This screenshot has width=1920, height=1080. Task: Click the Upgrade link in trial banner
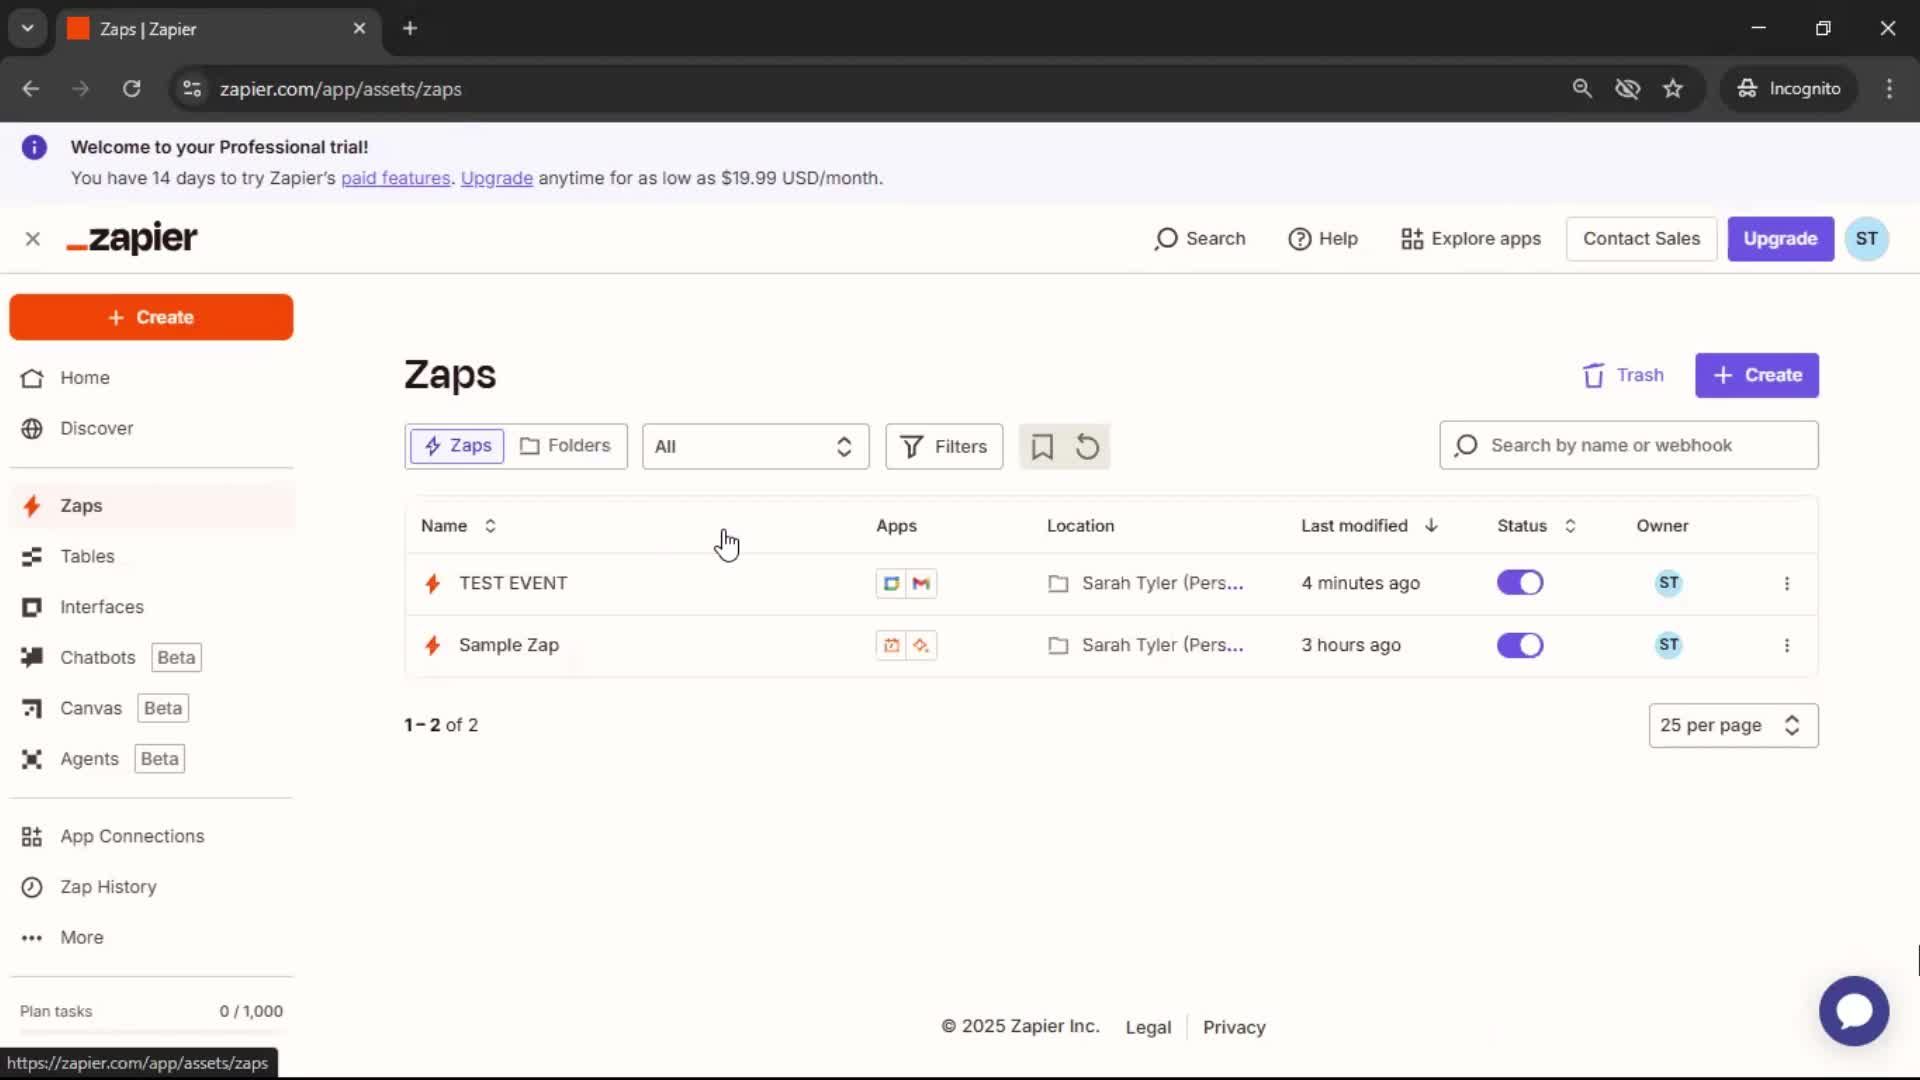coord(496,178)
